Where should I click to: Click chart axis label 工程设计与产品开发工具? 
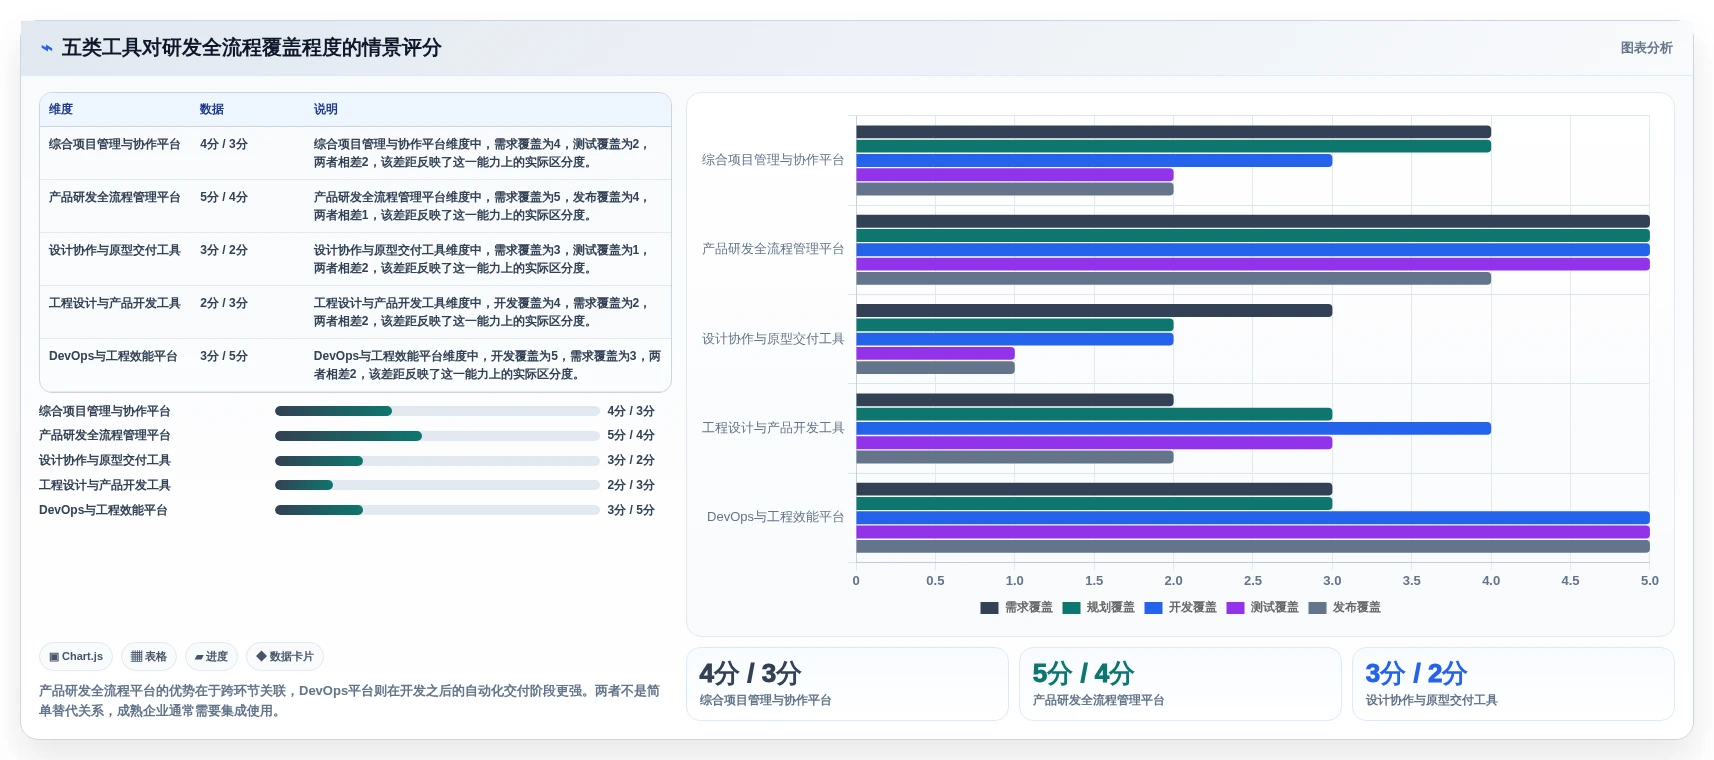click(x=773, y=428)
